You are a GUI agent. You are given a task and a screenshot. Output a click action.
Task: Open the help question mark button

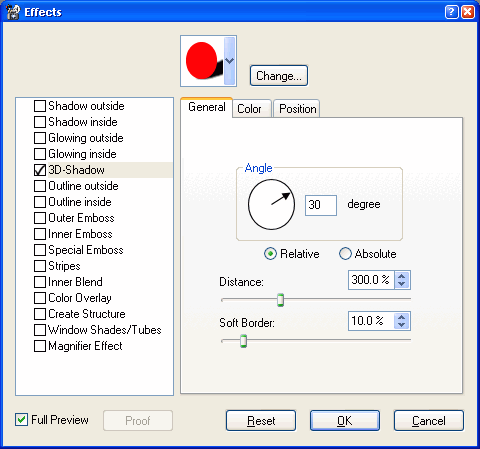click(x=451, y=12)
